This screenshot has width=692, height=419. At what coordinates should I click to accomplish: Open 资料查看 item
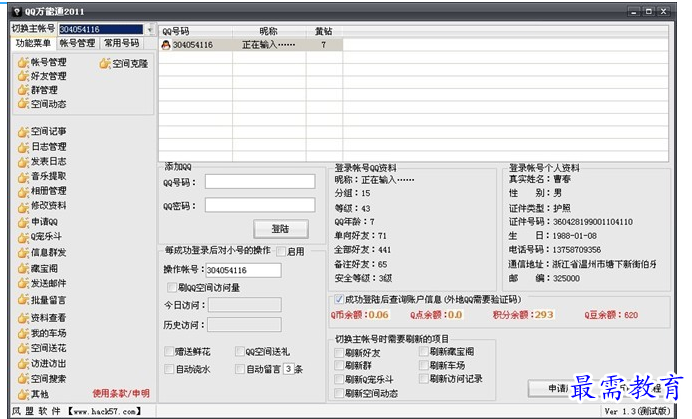[x=42, y=318]
